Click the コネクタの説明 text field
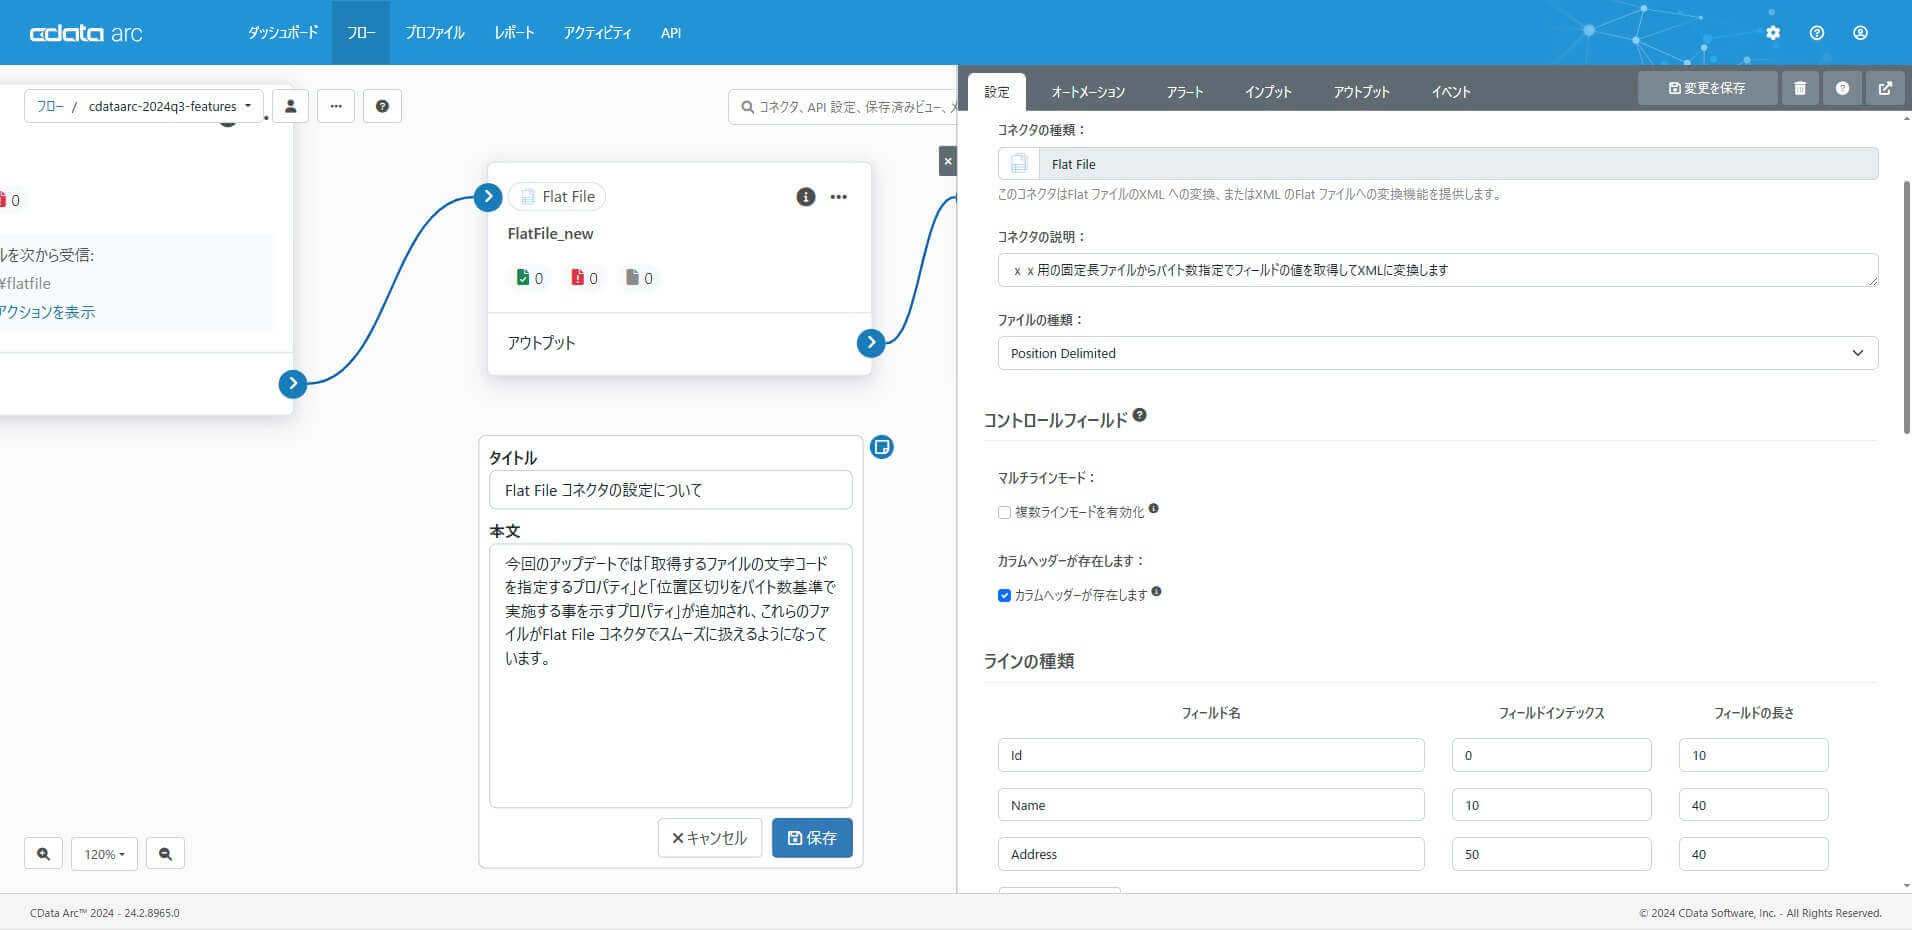The height and width of the screenshot is (930, 1912). (x=1437, y=270)
